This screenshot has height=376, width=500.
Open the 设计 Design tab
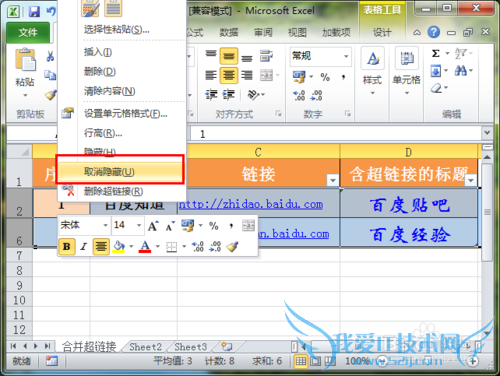coord(382,33)
